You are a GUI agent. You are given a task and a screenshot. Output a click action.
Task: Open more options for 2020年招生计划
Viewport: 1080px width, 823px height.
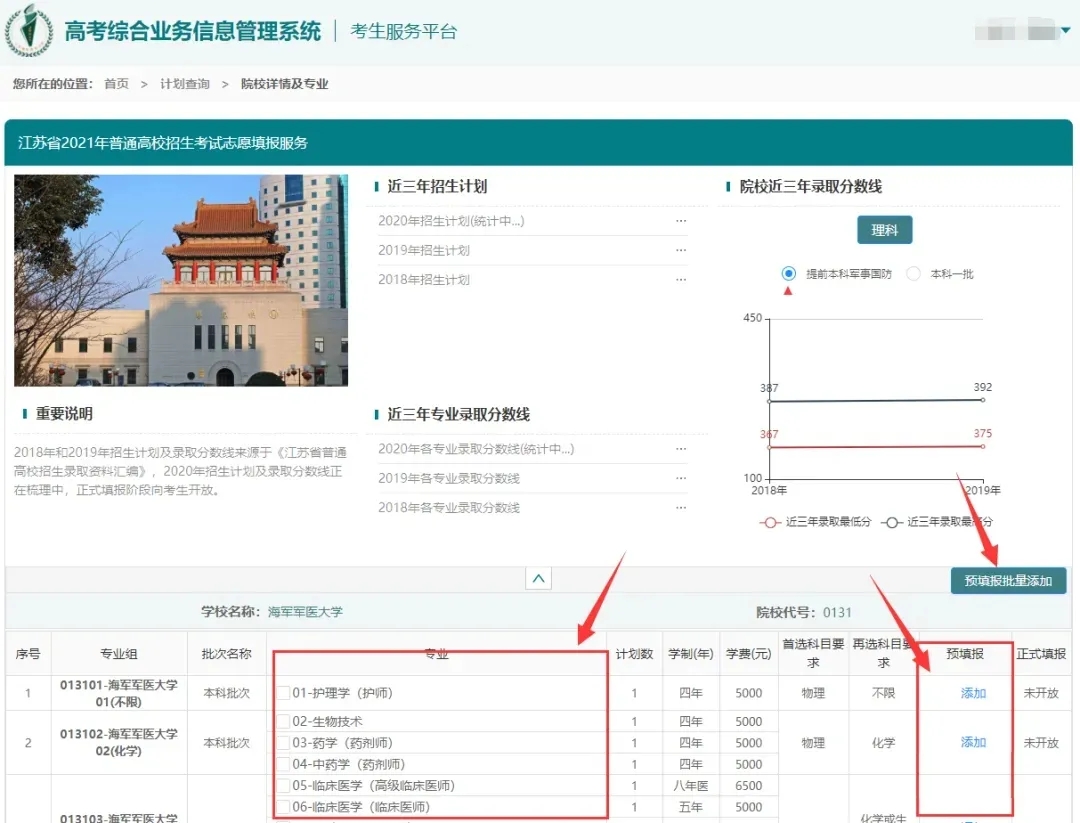681,221
